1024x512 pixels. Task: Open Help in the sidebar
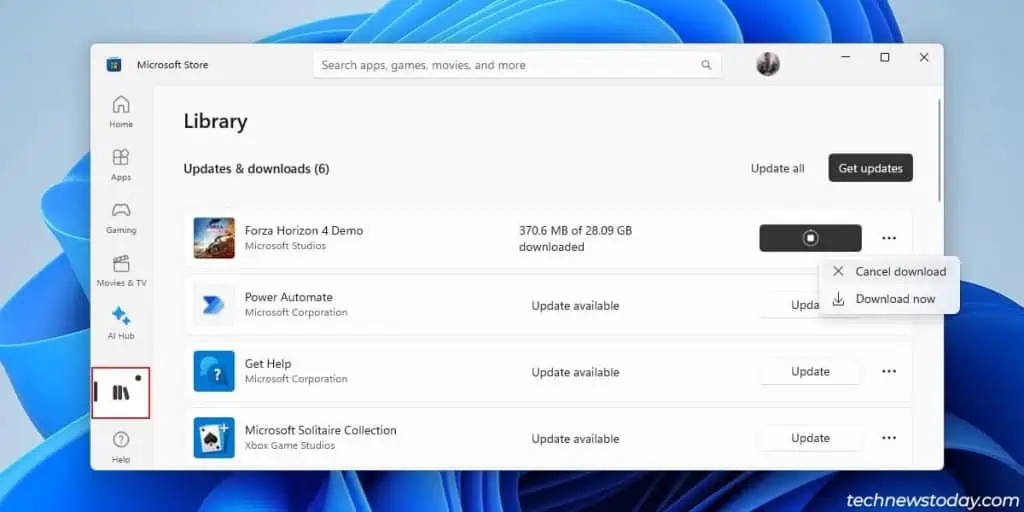[121, 447]
